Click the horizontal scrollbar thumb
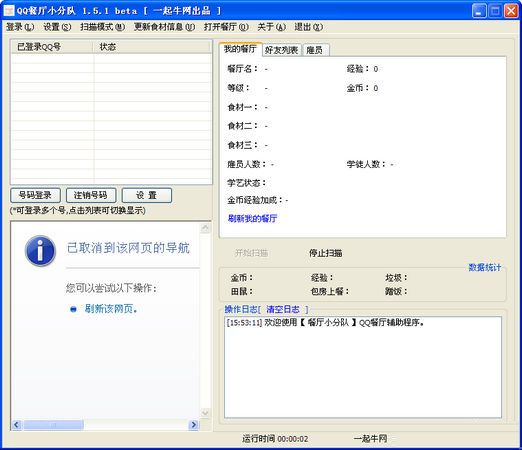 (x=53, y=425)
